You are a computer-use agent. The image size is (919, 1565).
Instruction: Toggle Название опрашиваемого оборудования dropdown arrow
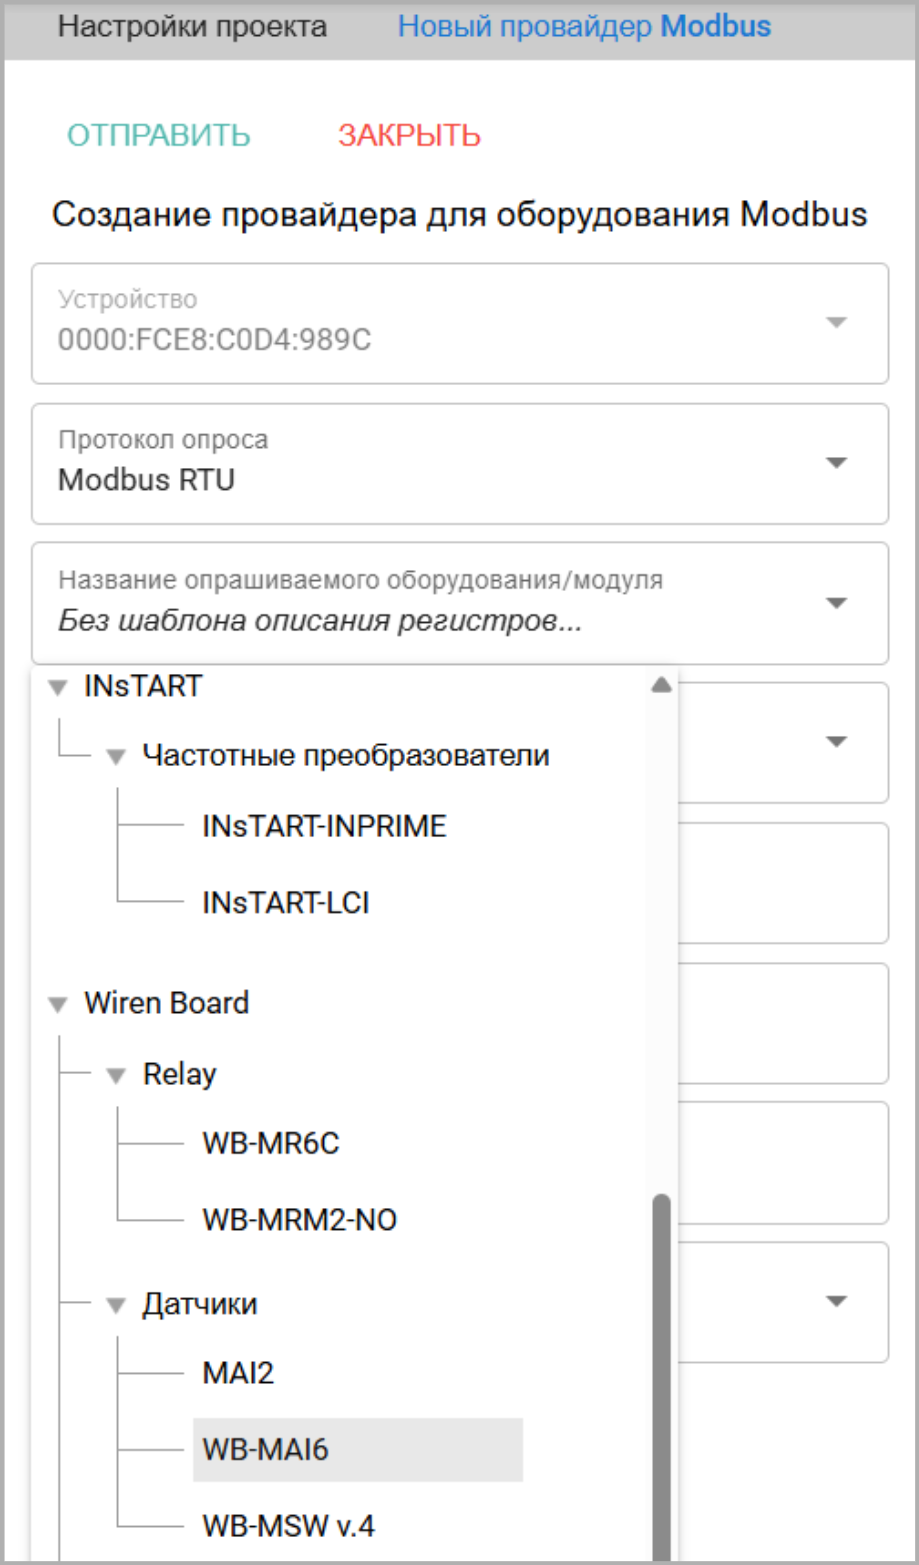pos(836,603)
